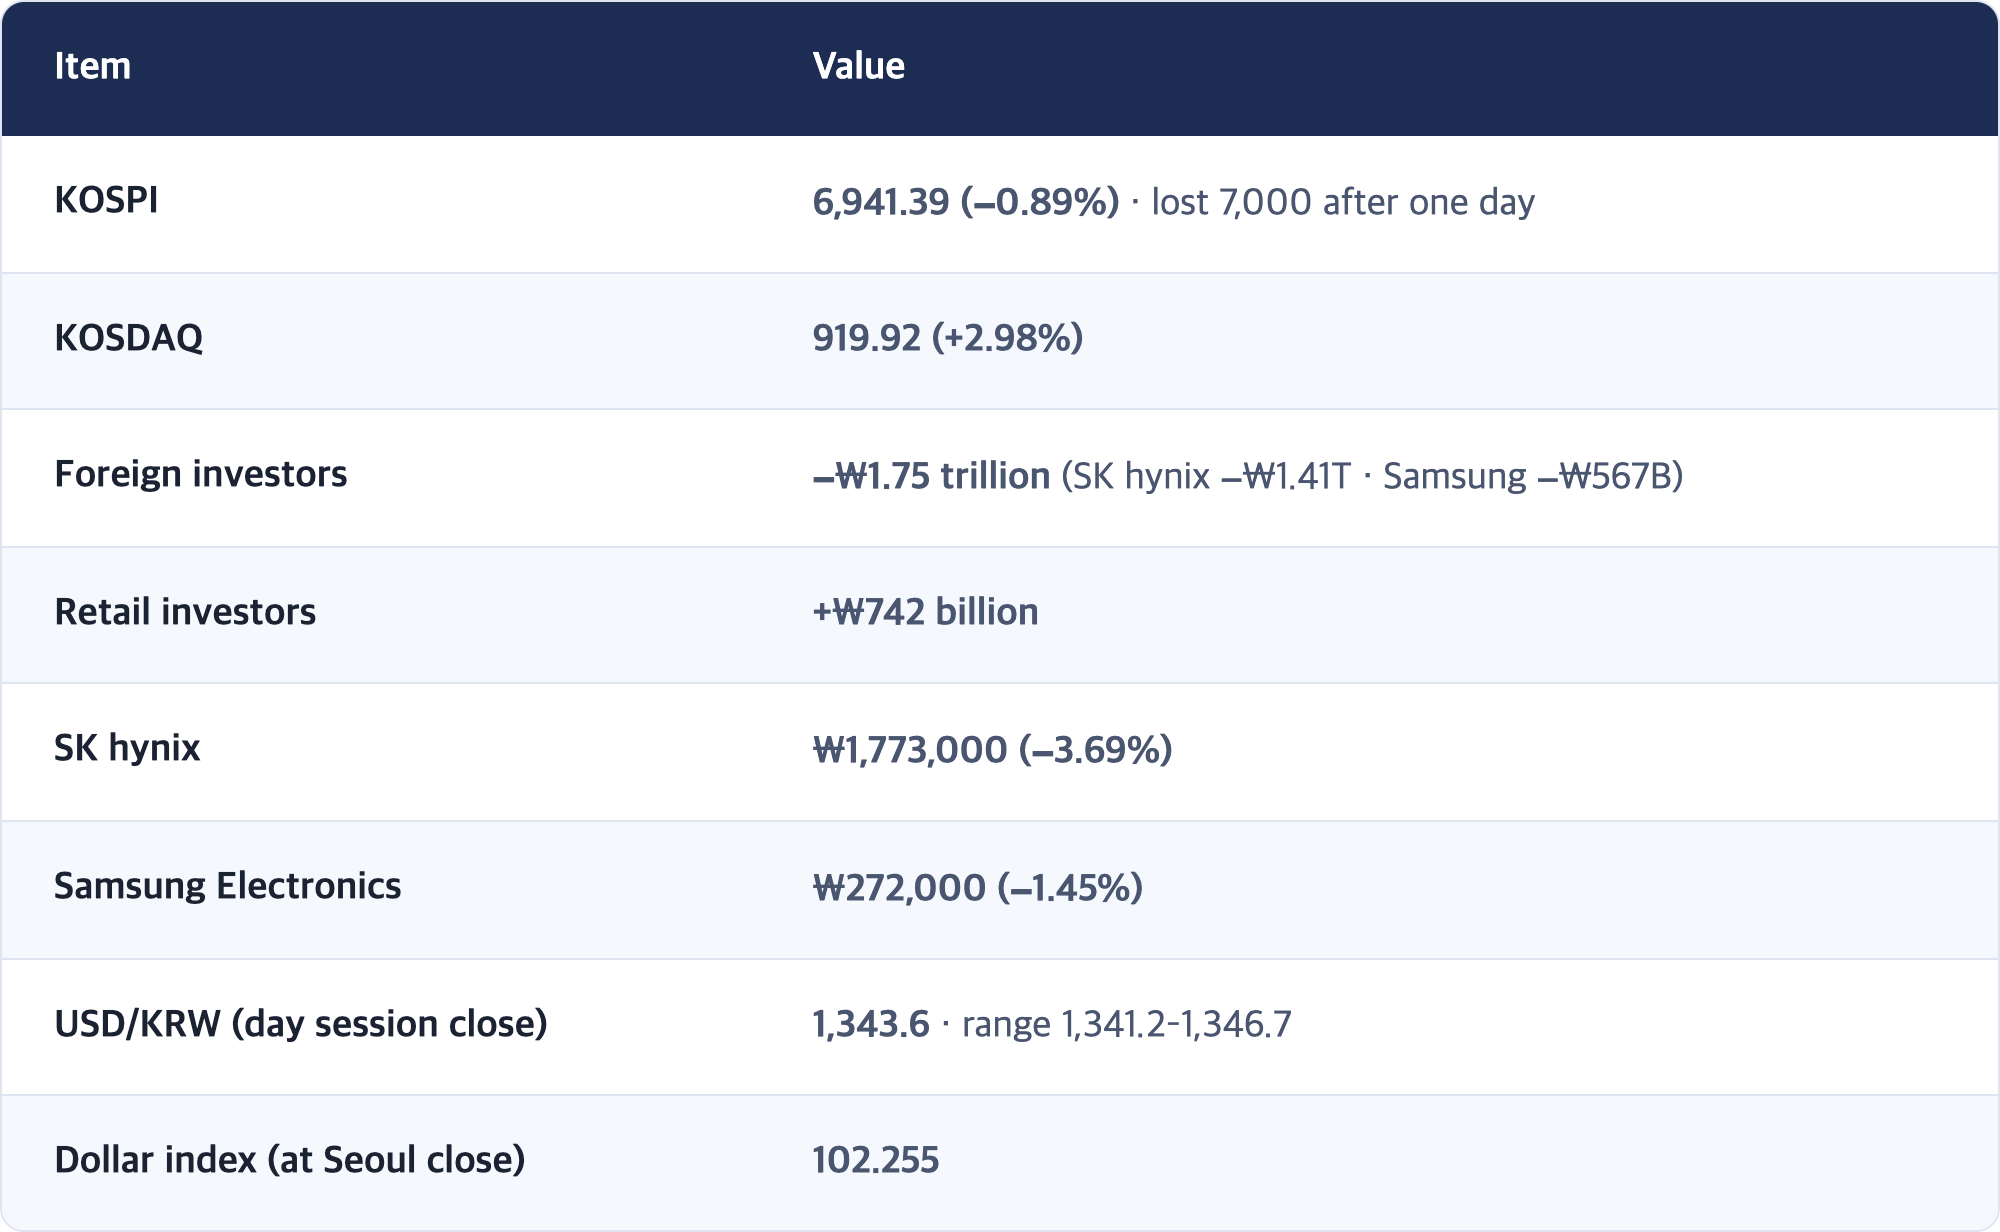
Task: Click the KOSPI value '6,941.39 (–0.89%)'
Action: [x=965, y=202]
